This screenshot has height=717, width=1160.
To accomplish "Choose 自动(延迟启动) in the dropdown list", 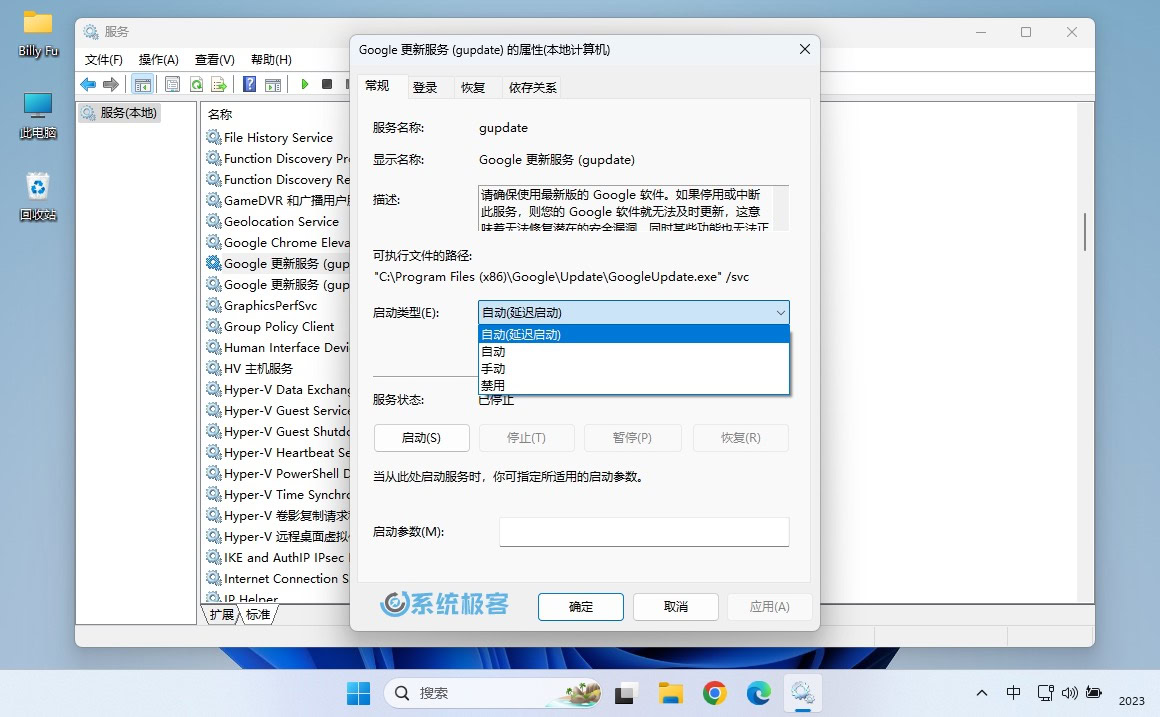I will (634, 334).
